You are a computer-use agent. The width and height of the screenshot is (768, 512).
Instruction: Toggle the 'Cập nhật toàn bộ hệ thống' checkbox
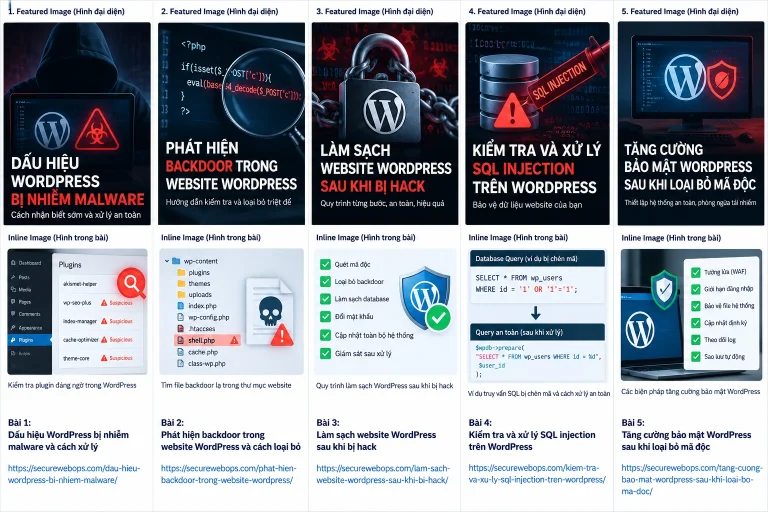pyautogui.click(x=325, y=335)
